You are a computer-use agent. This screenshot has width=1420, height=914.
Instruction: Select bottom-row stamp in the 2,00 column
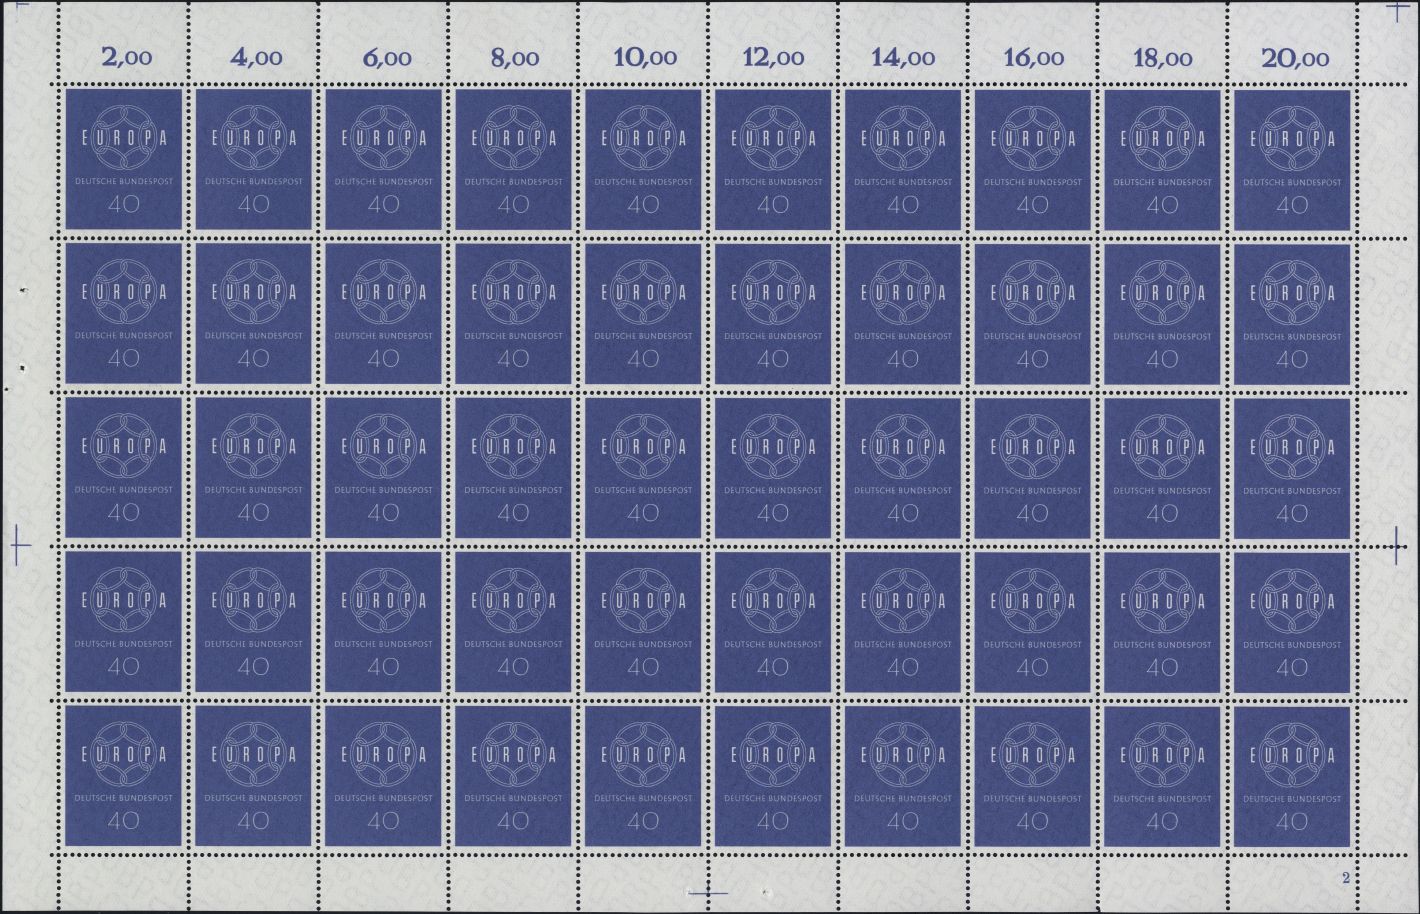tap(124, 776)
